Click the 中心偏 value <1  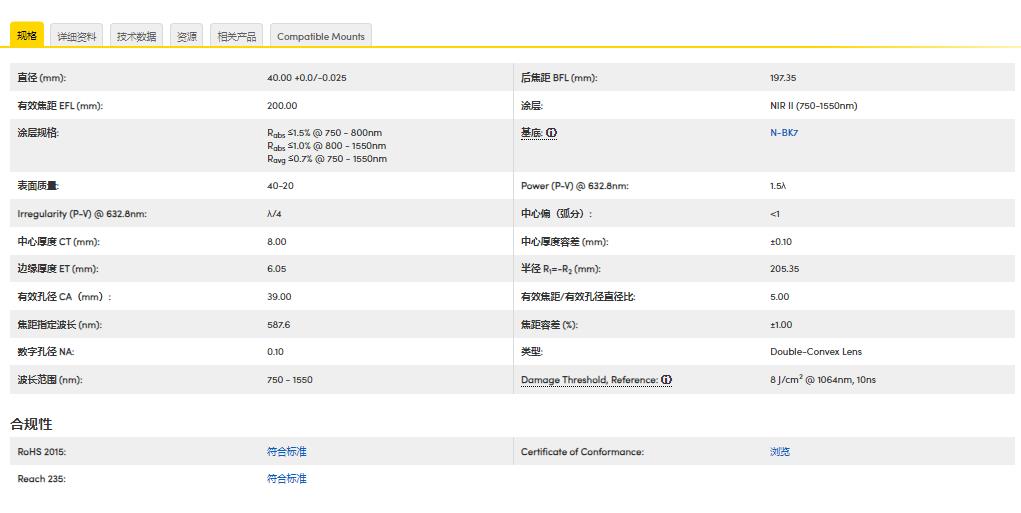click(774, 214)
